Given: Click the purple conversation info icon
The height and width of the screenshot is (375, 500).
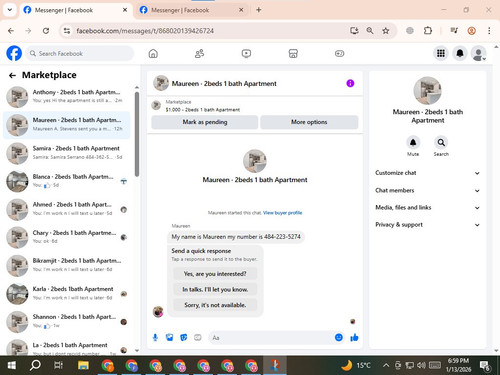Looking at the screenshot, I should click(x=350, y=83).
